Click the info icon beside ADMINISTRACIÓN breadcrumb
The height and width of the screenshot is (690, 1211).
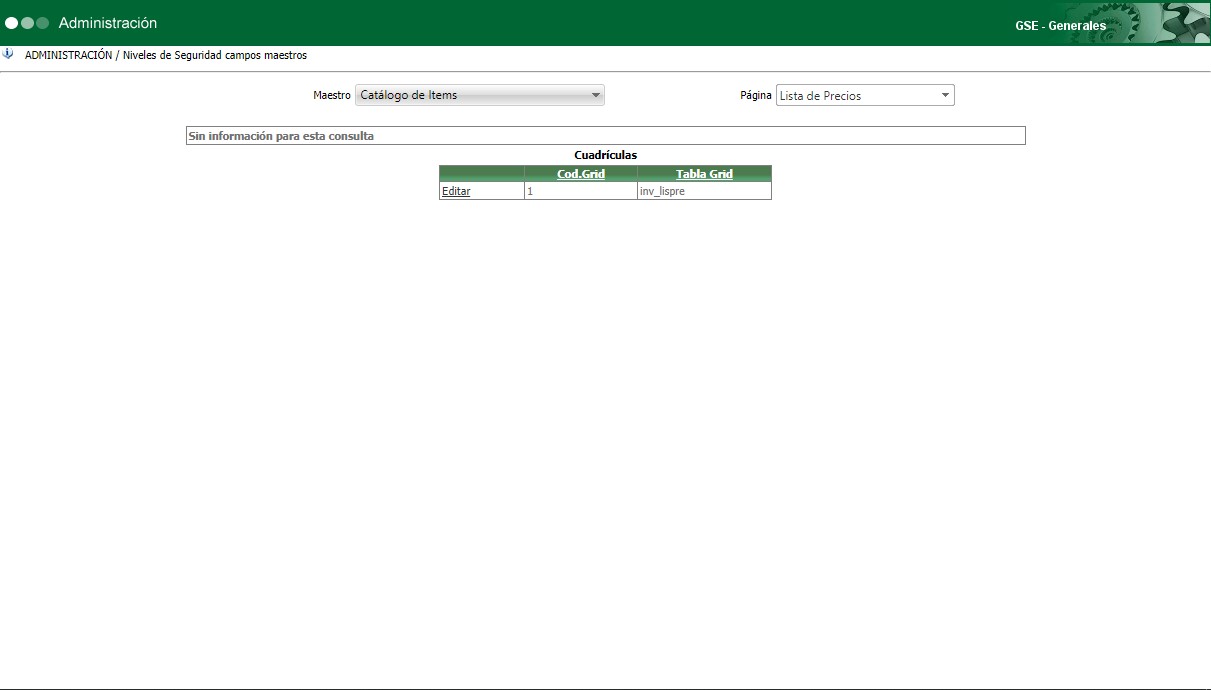(x=8, y=54)
